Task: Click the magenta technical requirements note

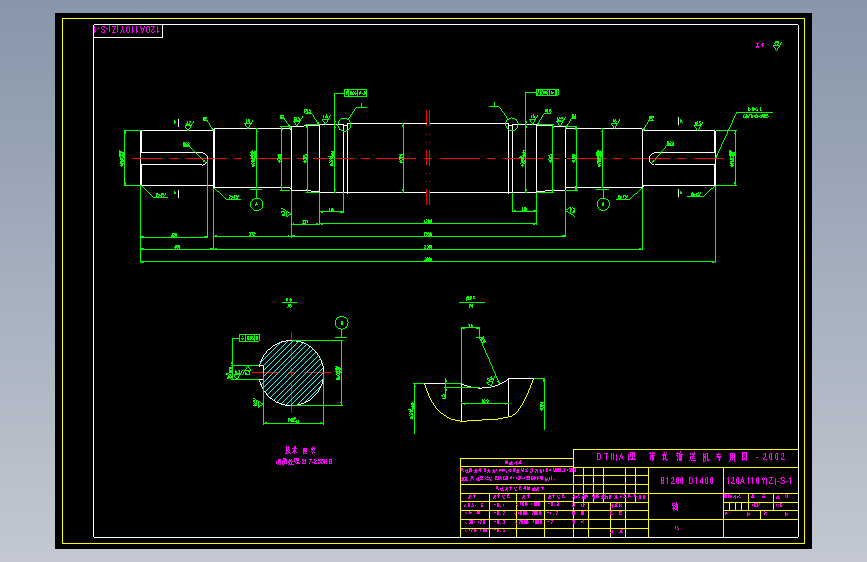Action: click(304, 456)
